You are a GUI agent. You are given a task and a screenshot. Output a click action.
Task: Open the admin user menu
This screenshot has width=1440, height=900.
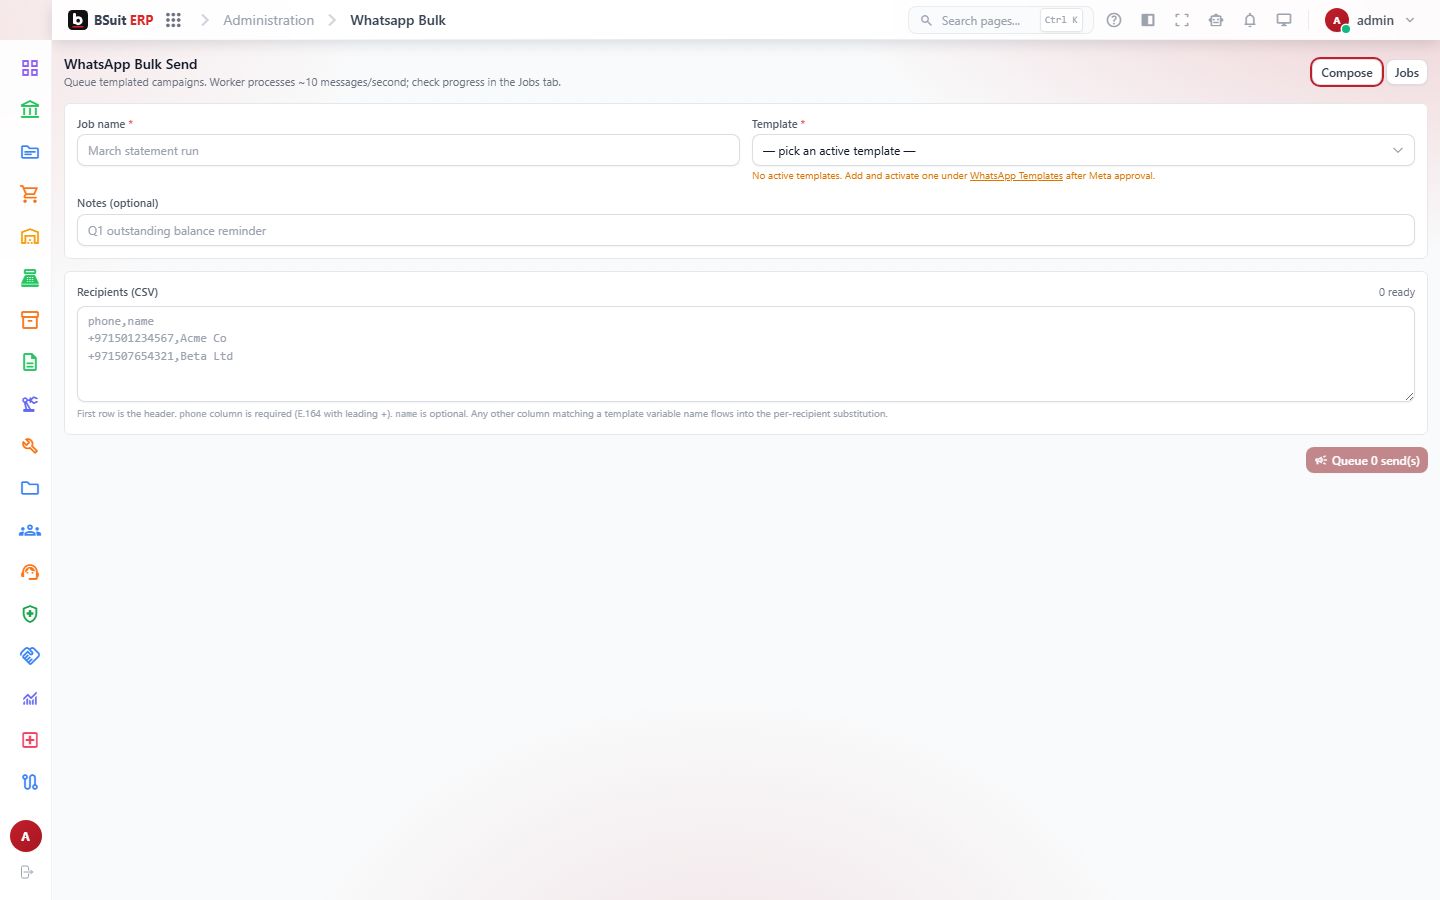tap(1370, 20)
